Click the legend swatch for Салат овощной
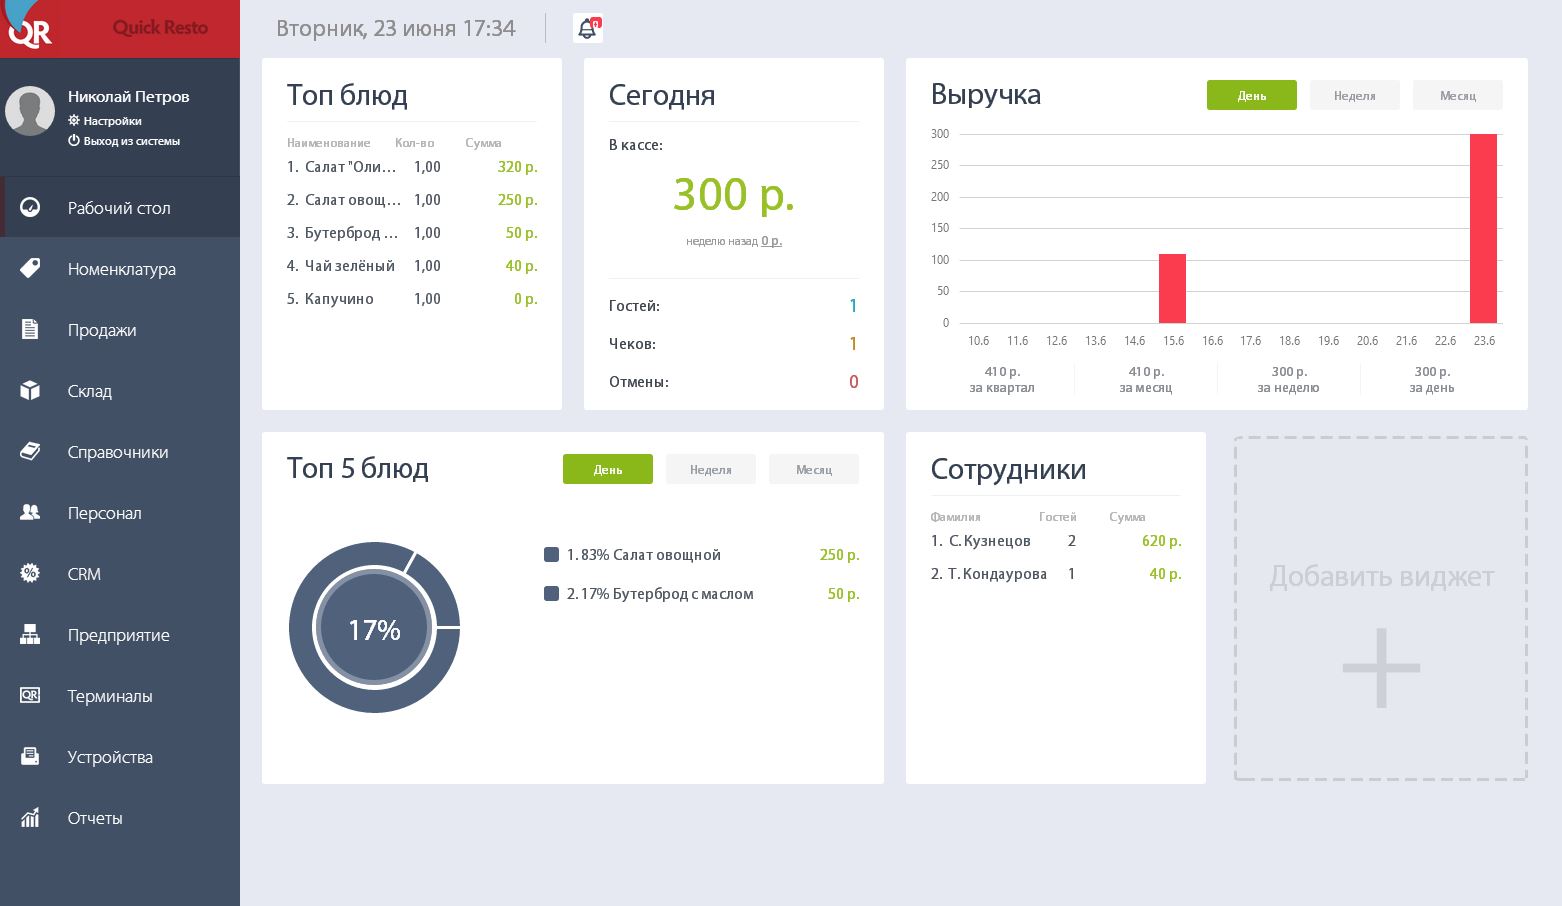The image size is (1562, 906). pos(551,555)
